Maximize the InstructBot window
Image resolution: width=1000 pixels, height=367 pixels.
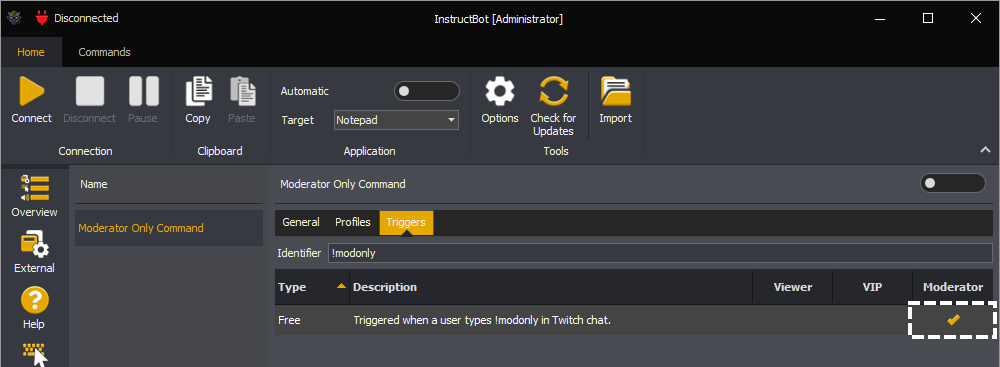tap(928, 19)
